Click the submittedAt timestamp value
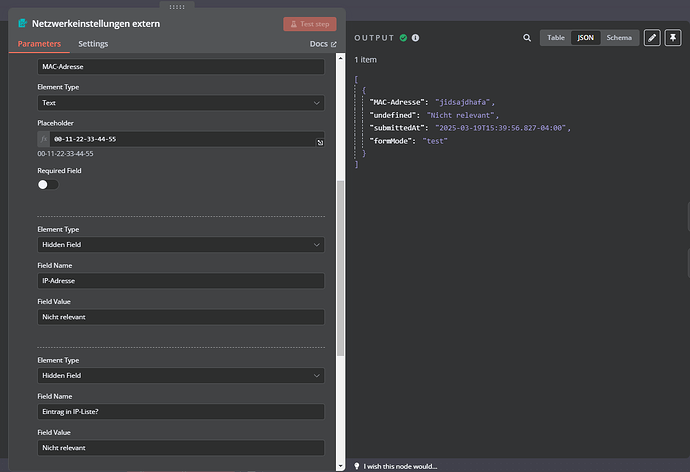 tap(501, 128)
